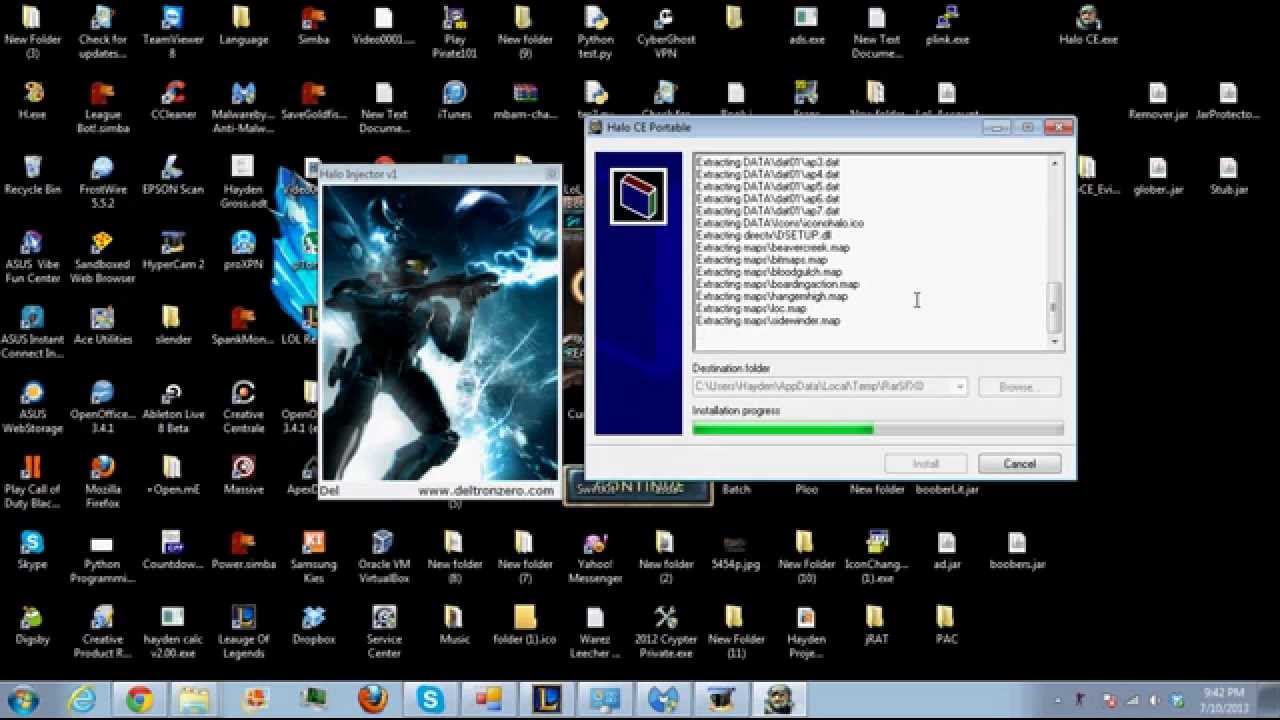Viewport: 1280px width, 720px height.
Task: Select the 2012 Crypter Private.exe icon
Action: coord(665,632)
